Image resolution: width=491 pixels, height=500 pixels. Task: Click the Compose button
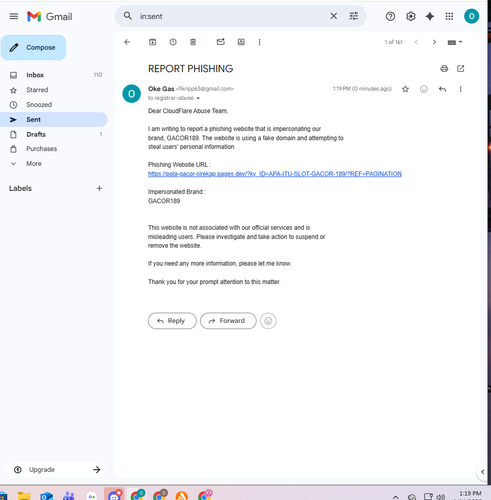click(x=34, y=48)
